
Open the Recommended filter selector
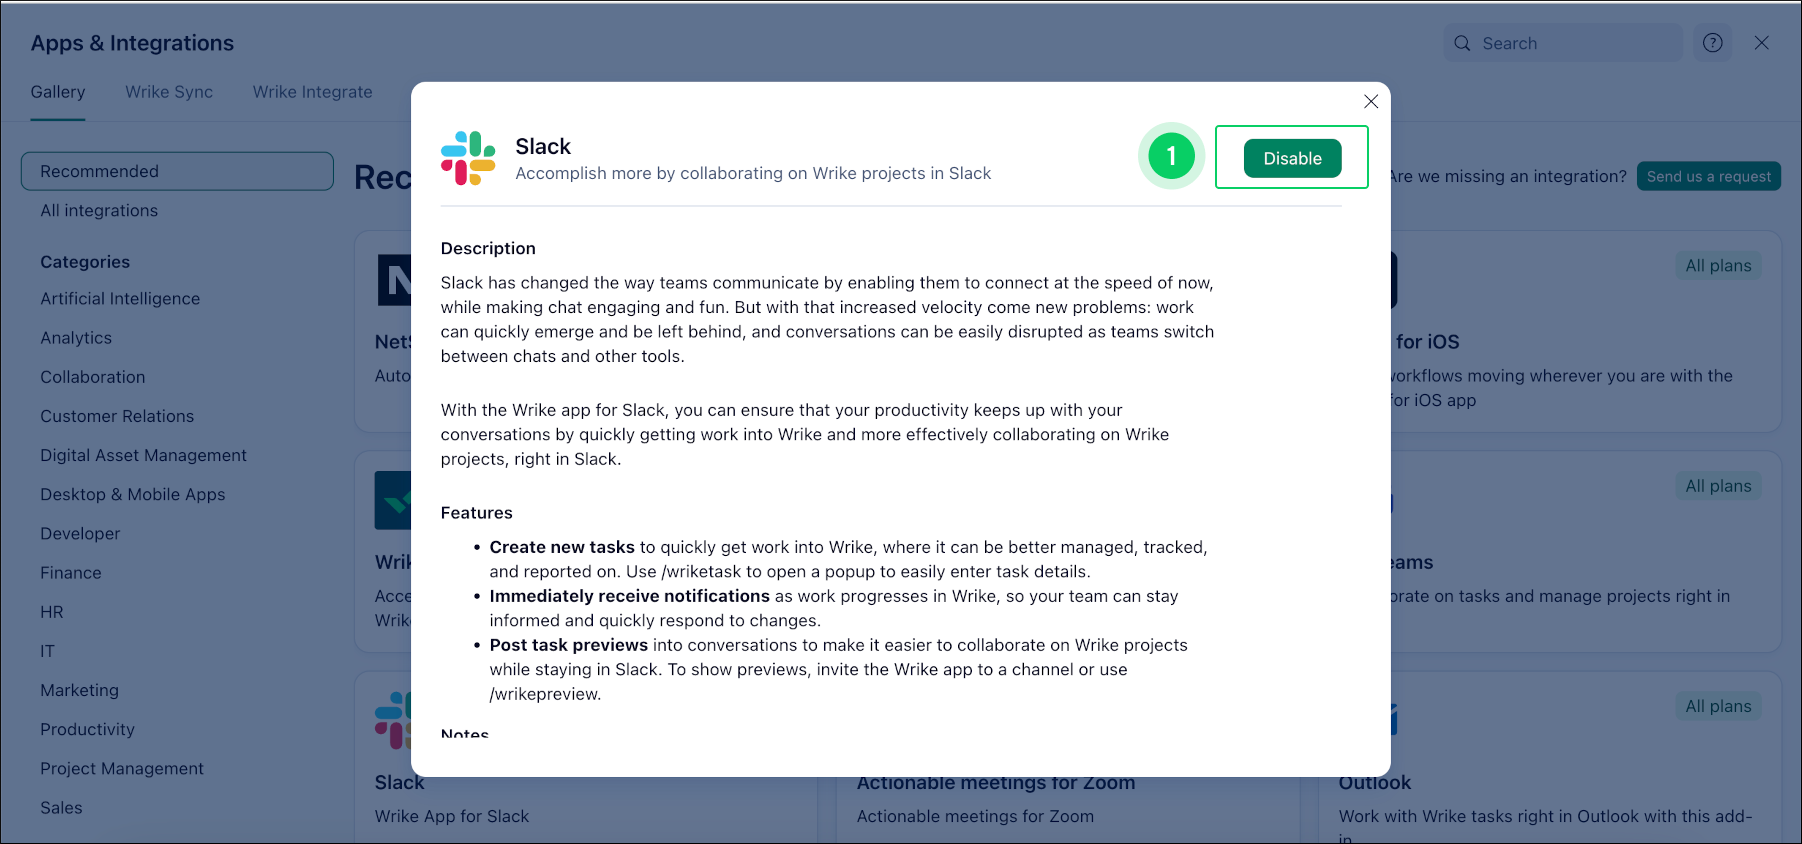(x=177, y=171)
